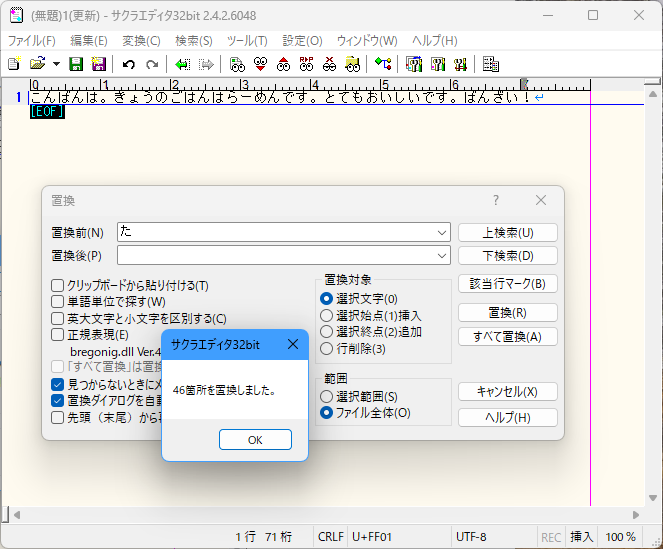
Task: Open file with folder icon
Action: (x=38, y=64)
